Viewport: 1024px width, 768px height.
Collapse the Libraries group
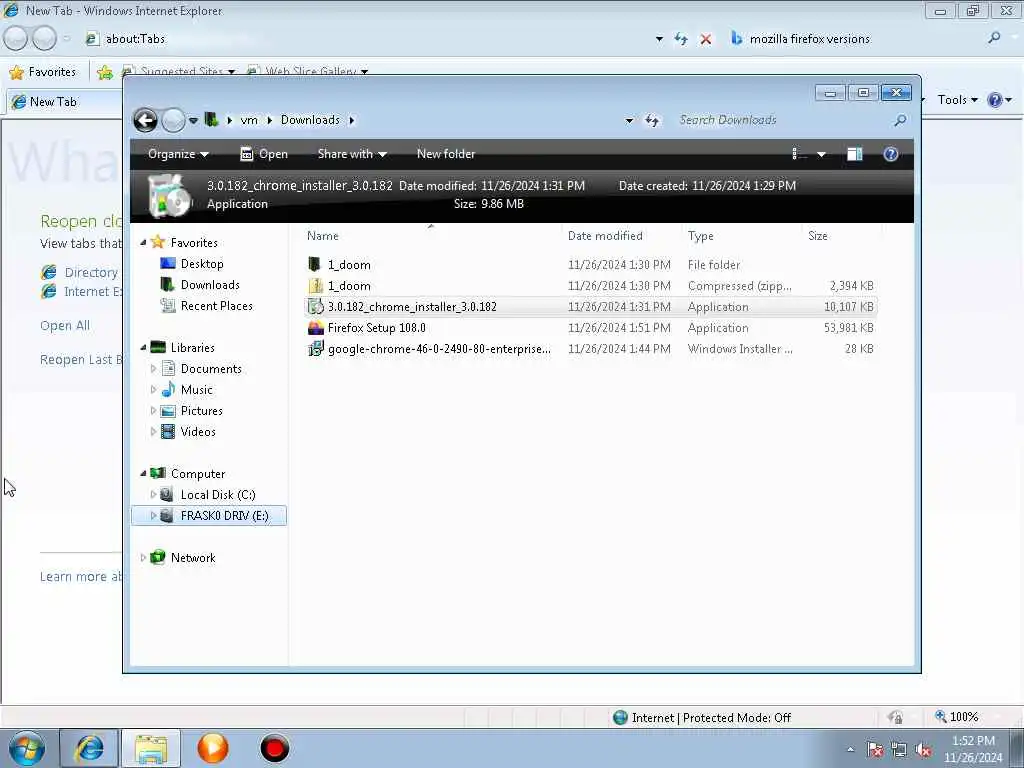pos(143,347)
